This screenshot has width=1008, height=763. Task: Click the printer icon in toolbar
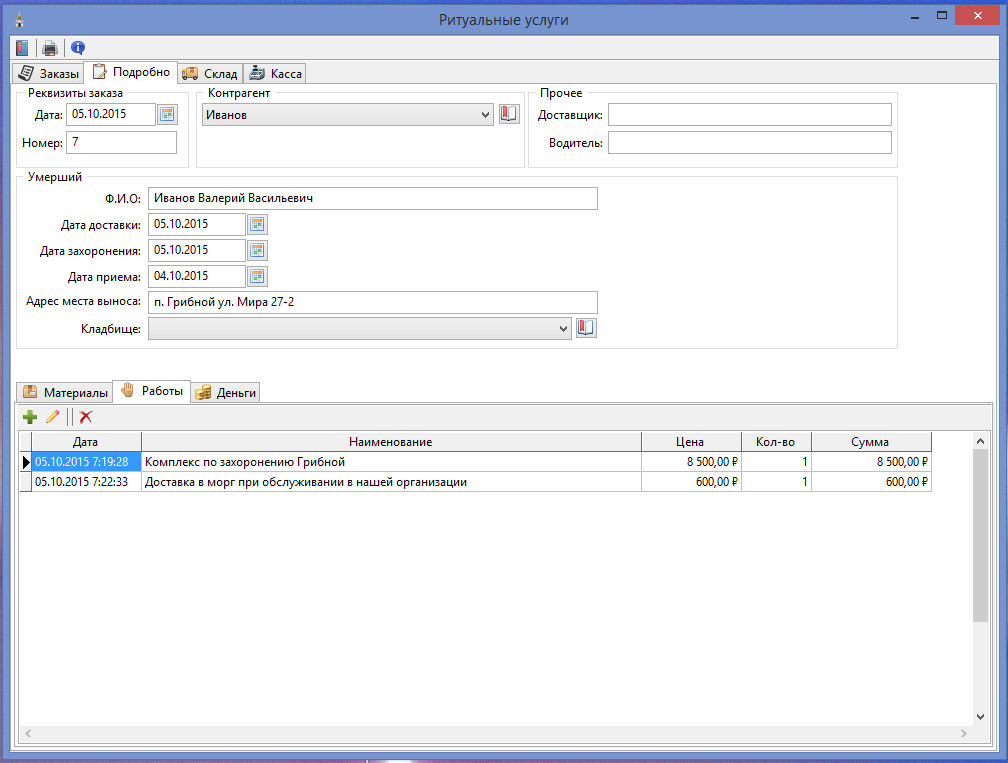click(50, 48)
